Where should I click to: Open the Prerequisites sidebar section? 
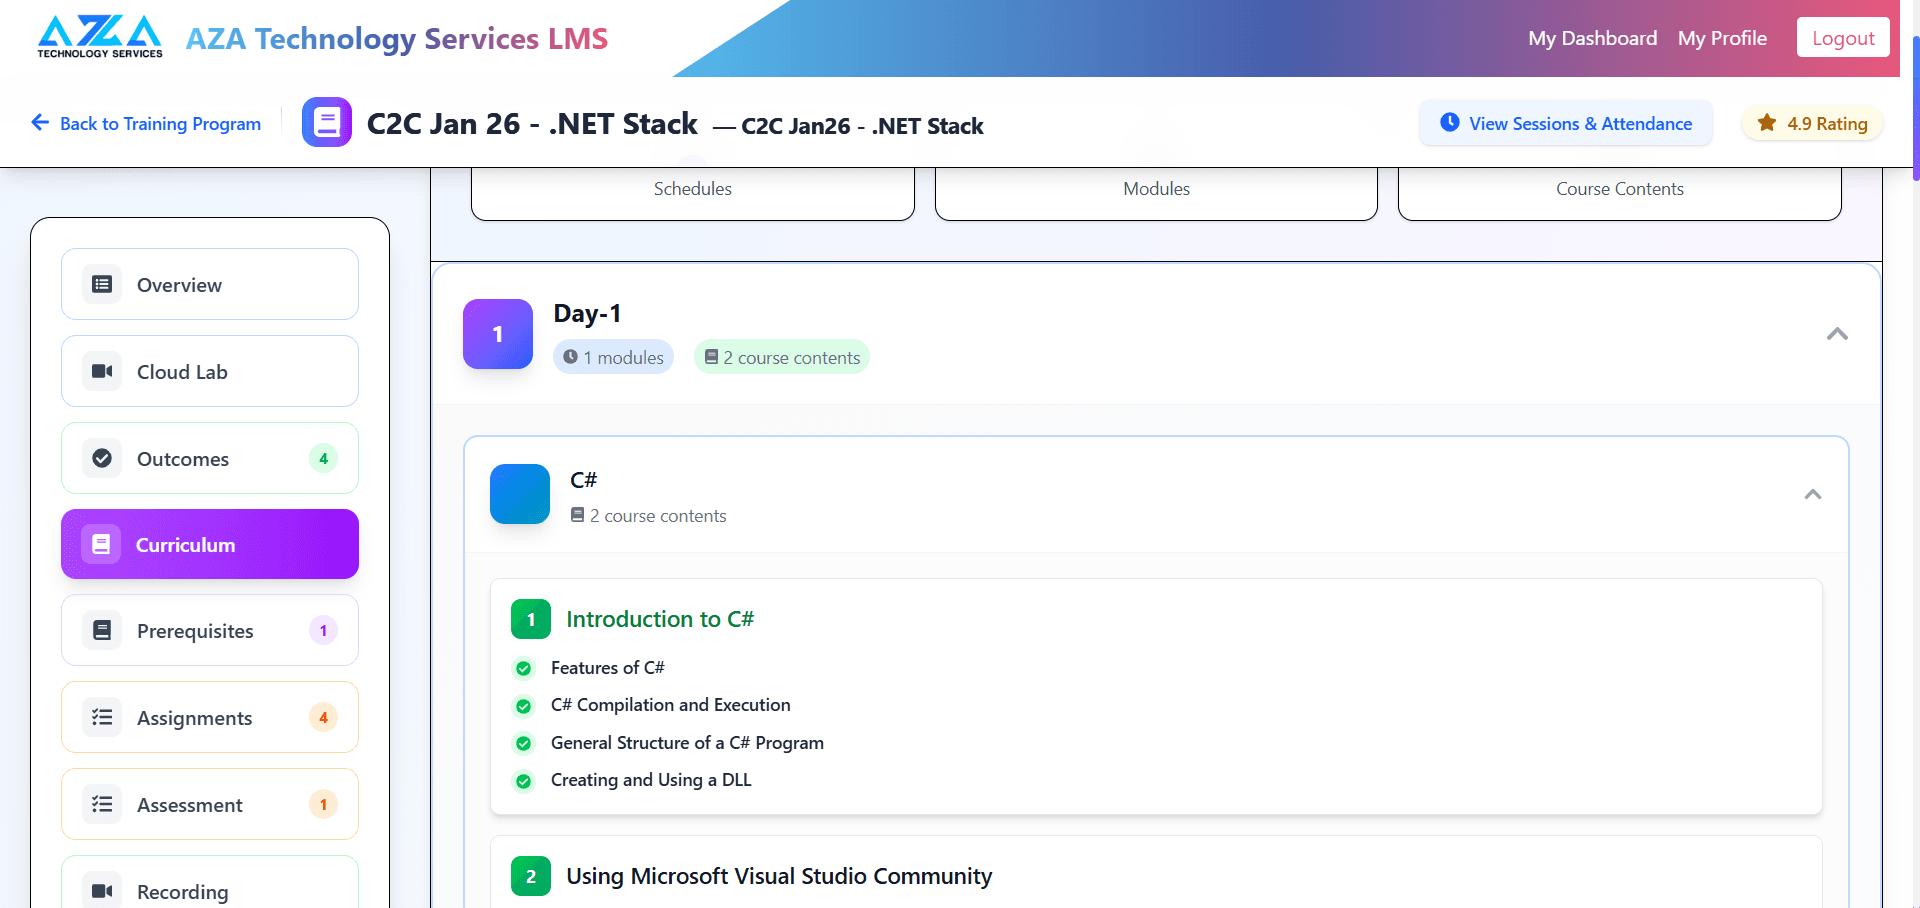click(210, 630)
